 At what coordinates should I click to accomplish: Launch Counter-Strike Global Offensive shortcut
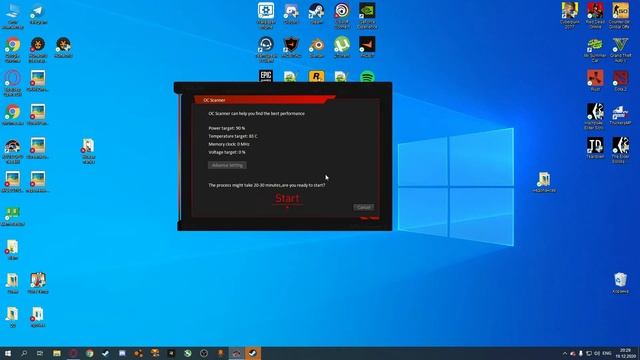(620, 16)
